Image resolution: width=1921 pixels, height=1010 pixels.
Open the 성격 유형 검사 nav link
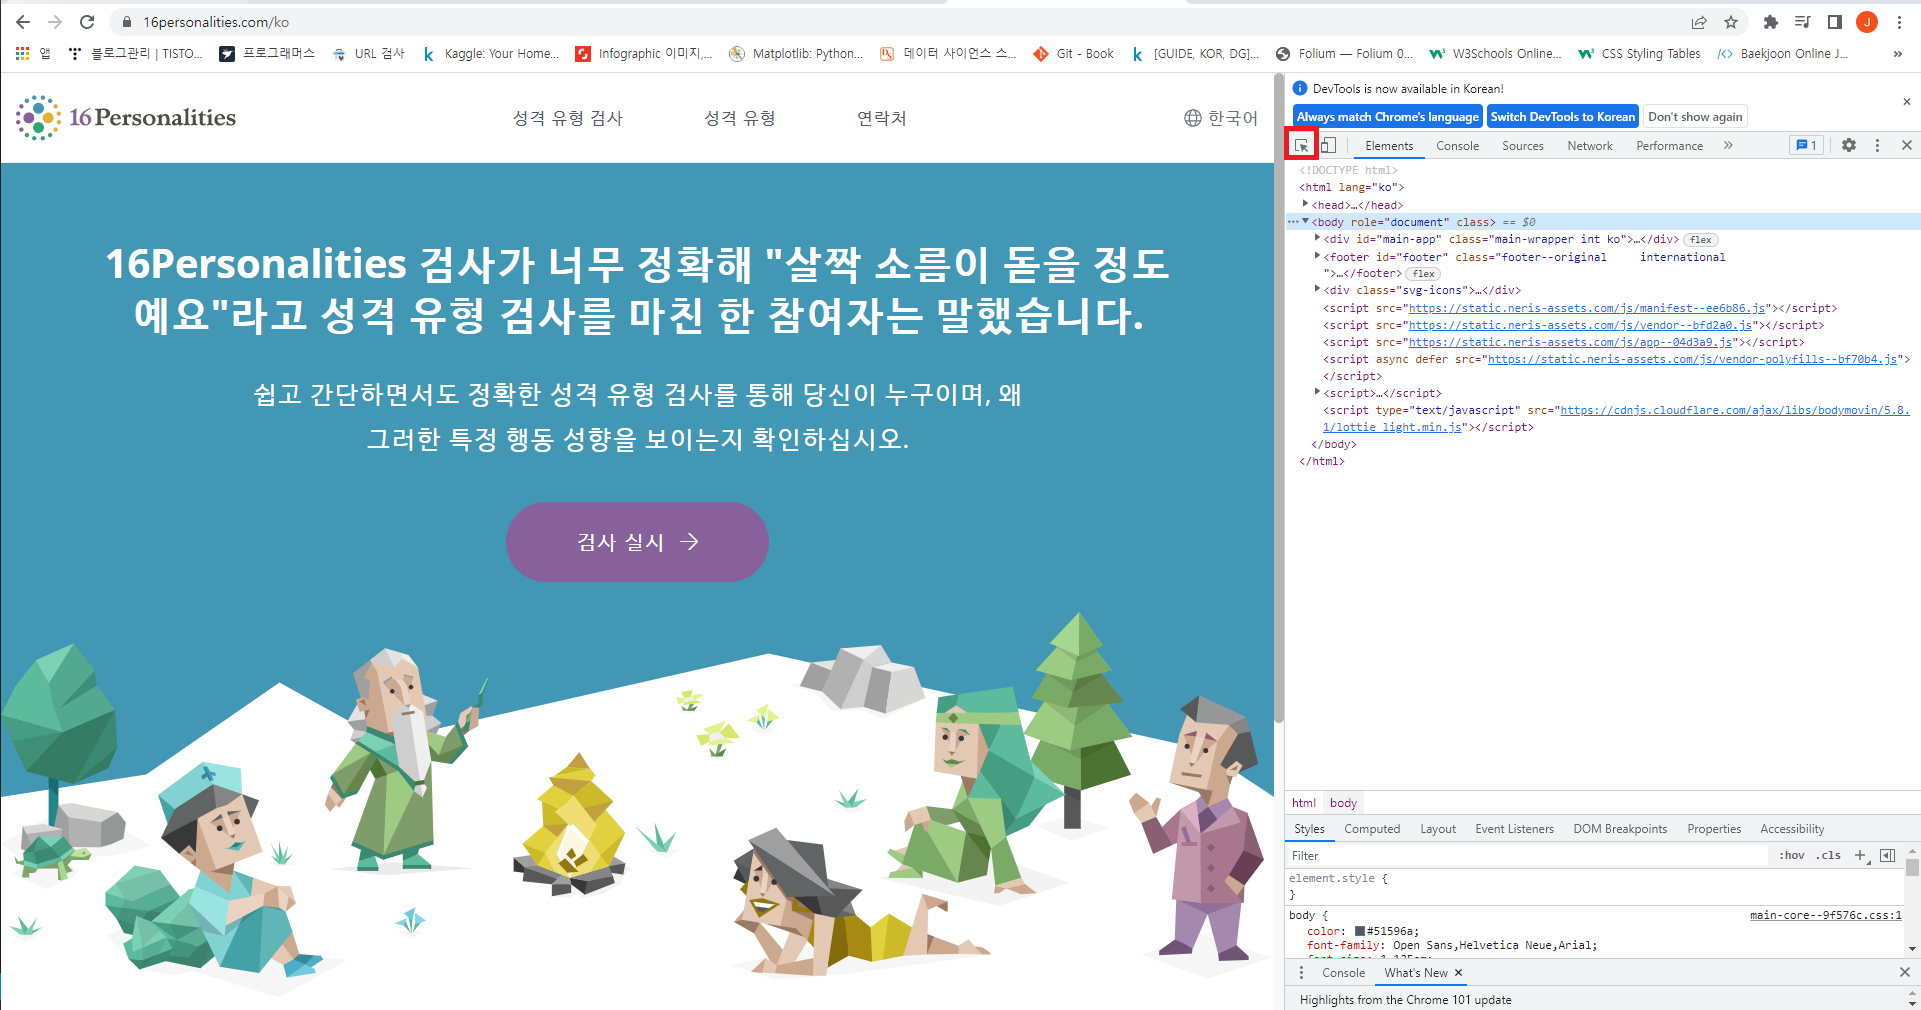pos(568,118)
